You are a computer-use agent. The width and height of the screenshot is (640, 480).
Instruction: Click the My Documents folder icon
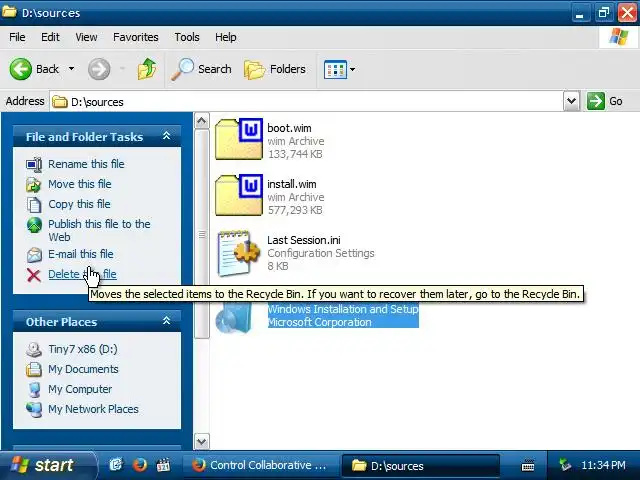point(34,369)
